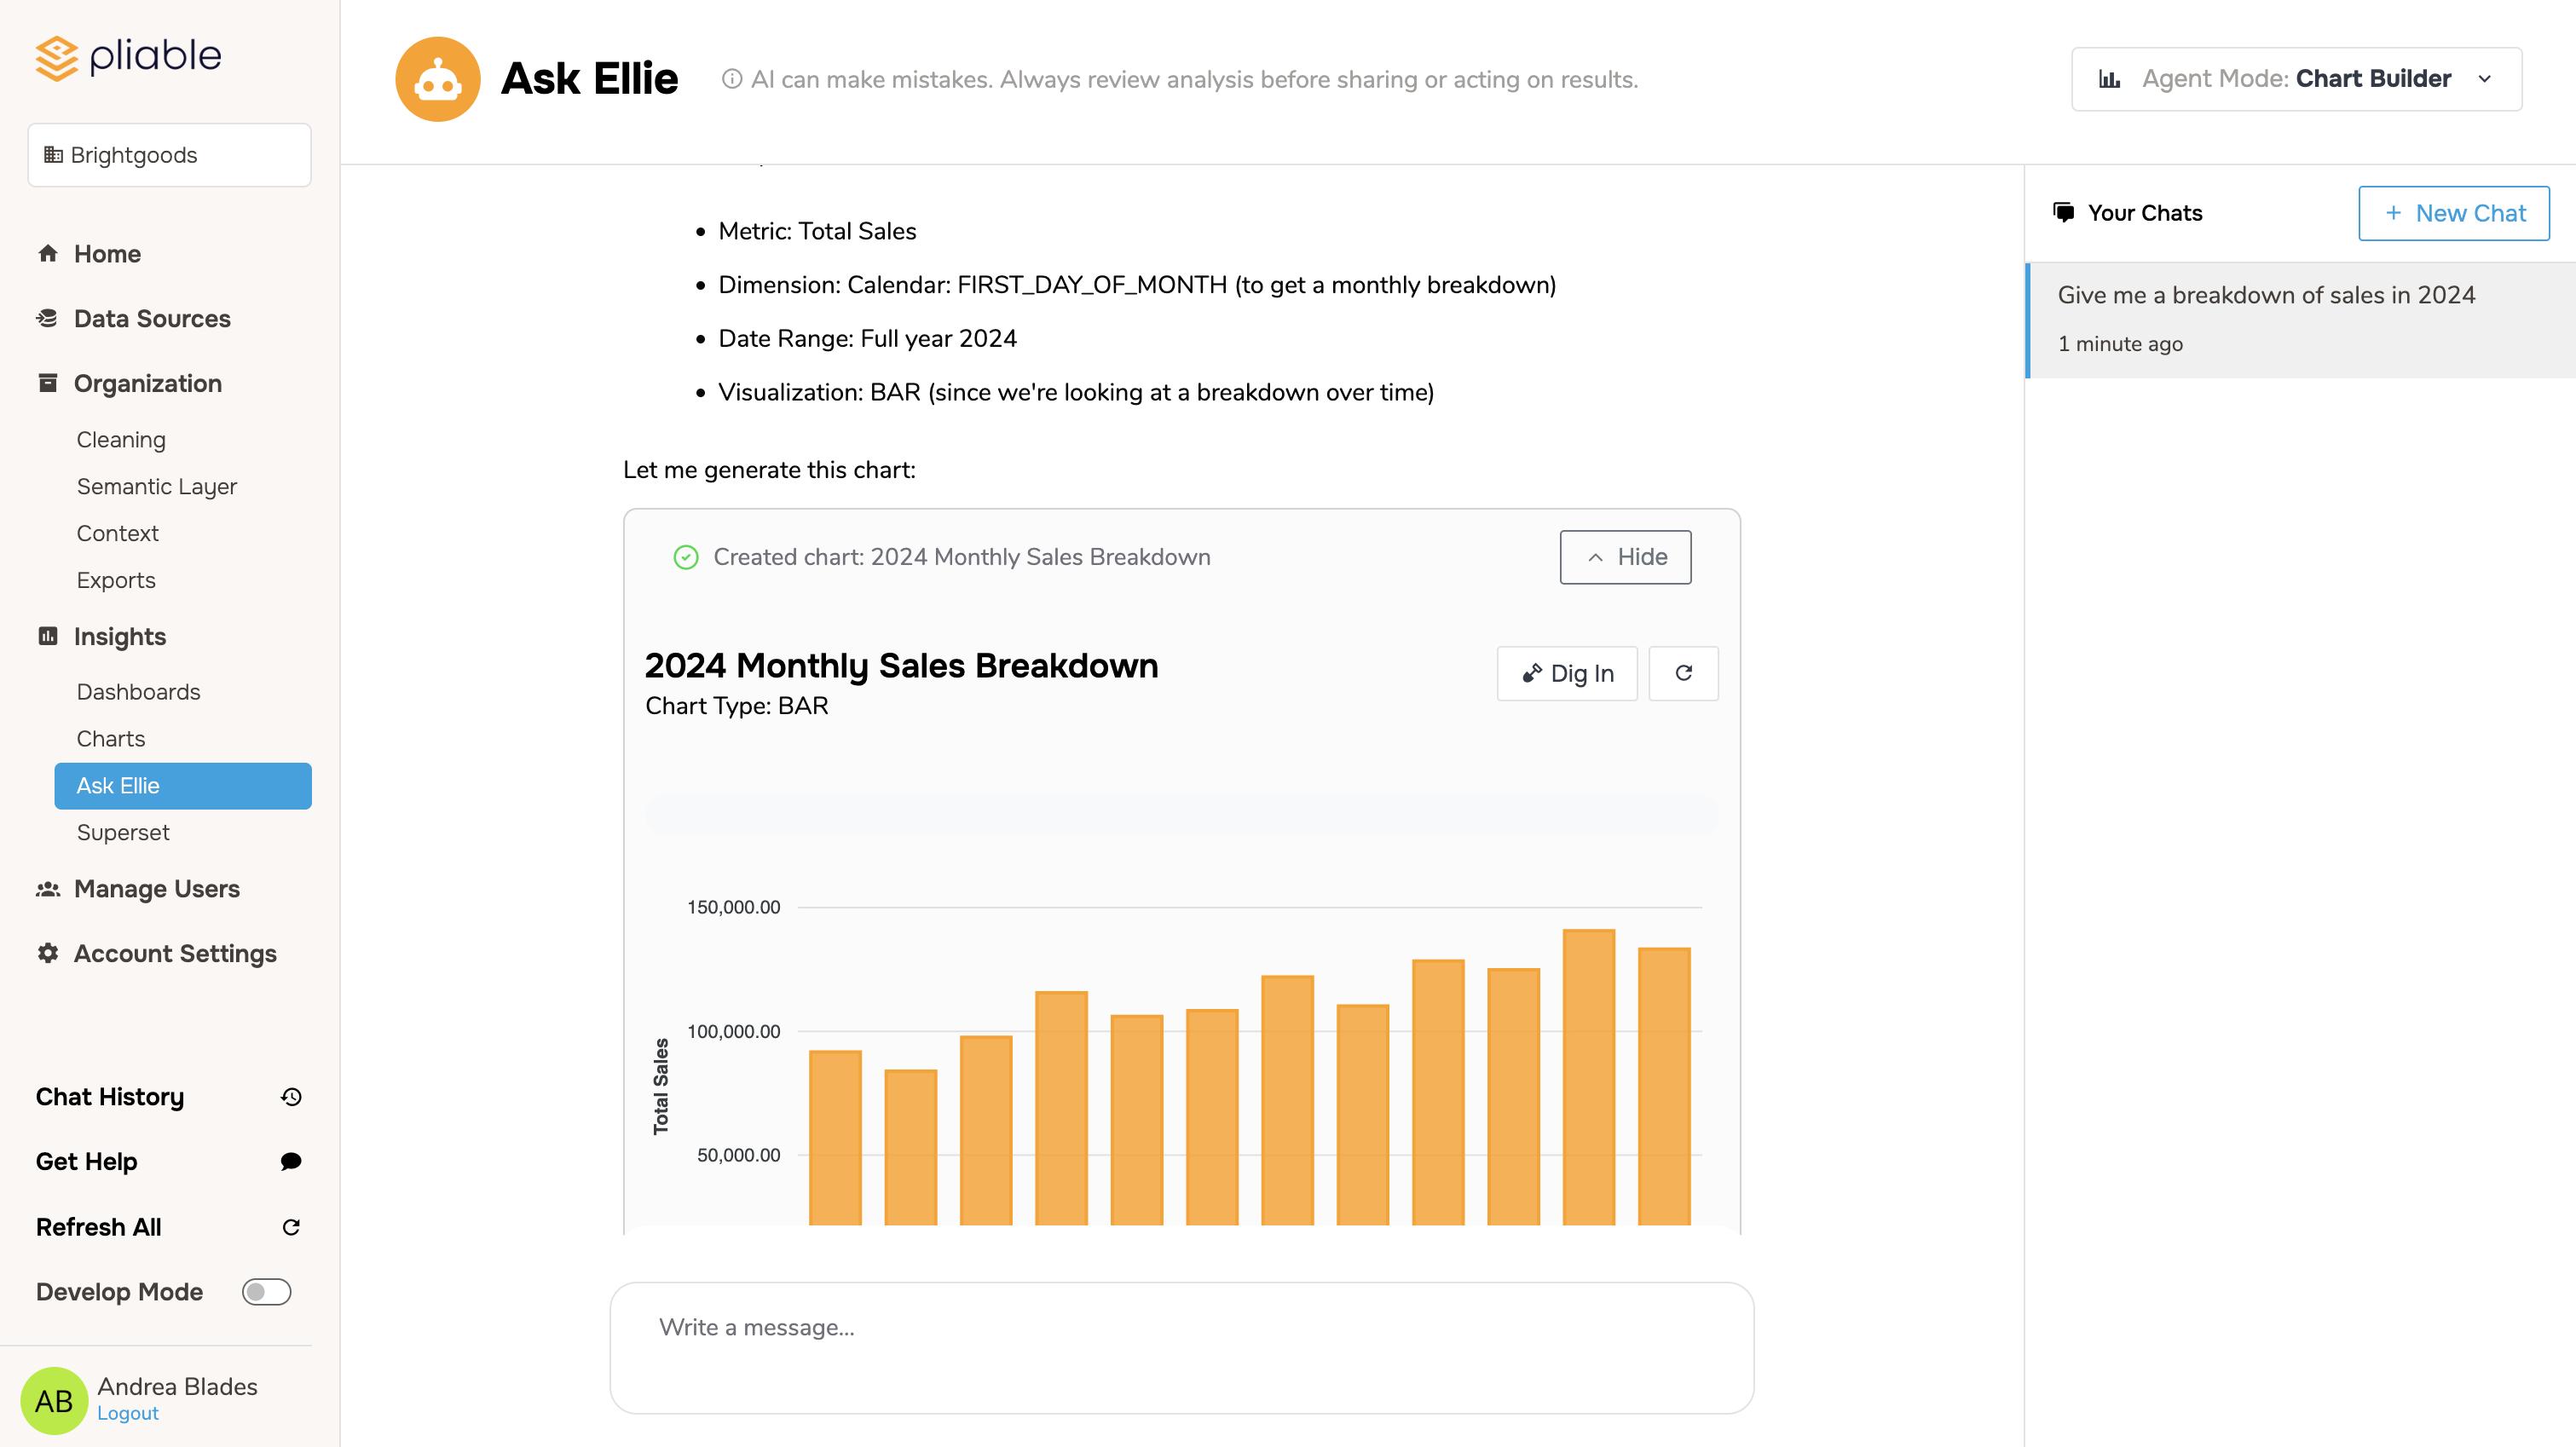This screenshot has height=1447, width=2576.
Task: Refresh the 2024 Monthly Sales Breakdown chart
Action: point(1683,673)
